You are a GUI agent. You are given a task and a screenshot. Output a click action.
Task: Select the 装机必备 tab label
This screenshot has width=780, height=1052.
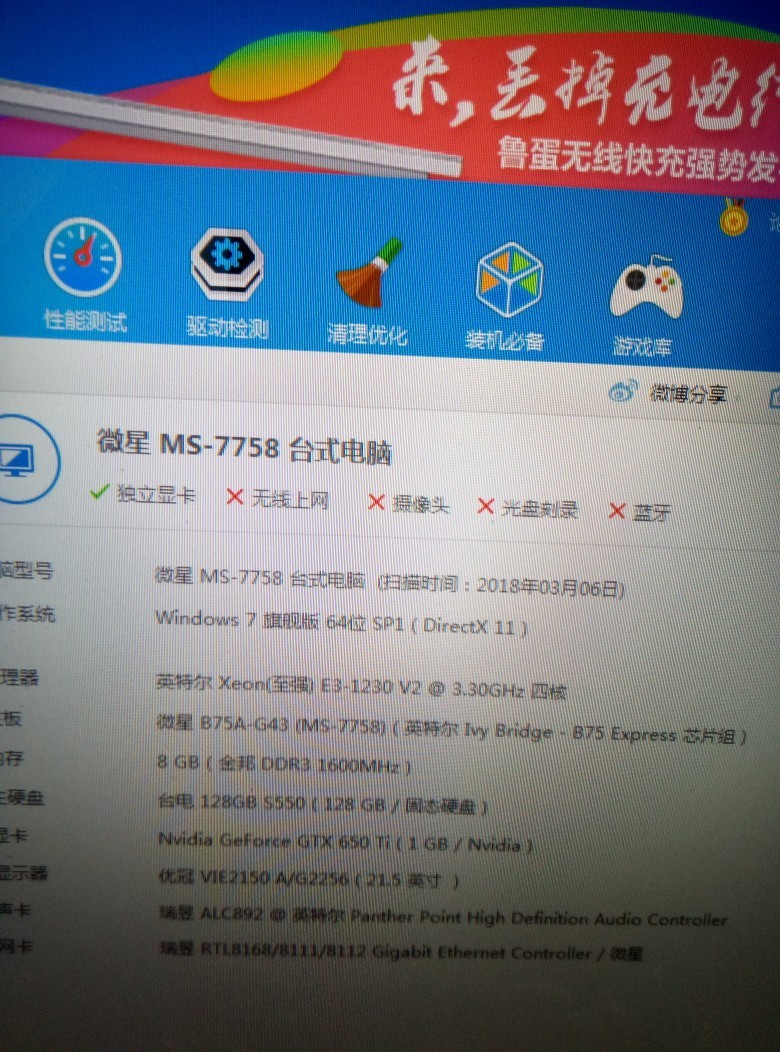504,341
